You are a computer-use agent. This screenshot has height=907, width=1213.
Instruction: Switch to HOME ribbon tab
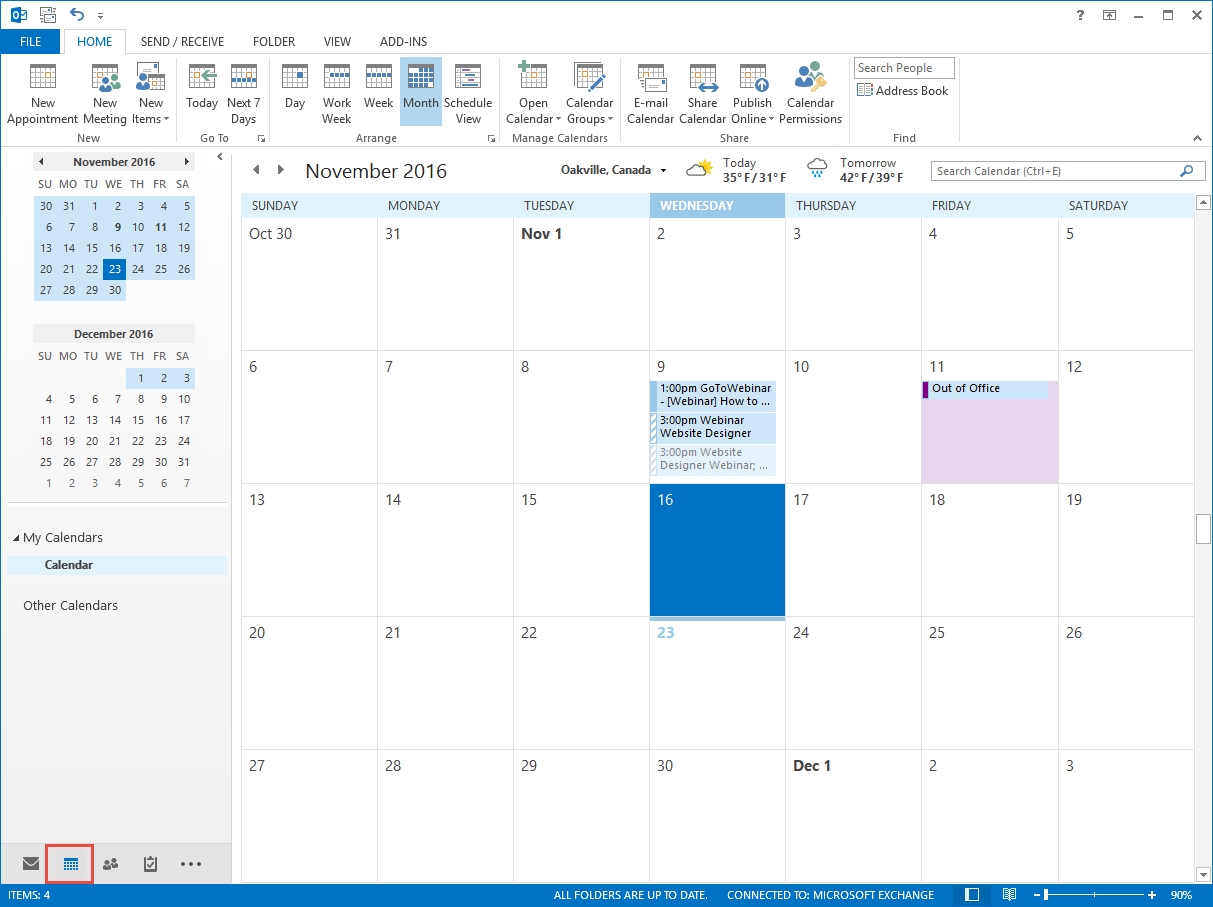pyautogui.click(x=95, y=42)
